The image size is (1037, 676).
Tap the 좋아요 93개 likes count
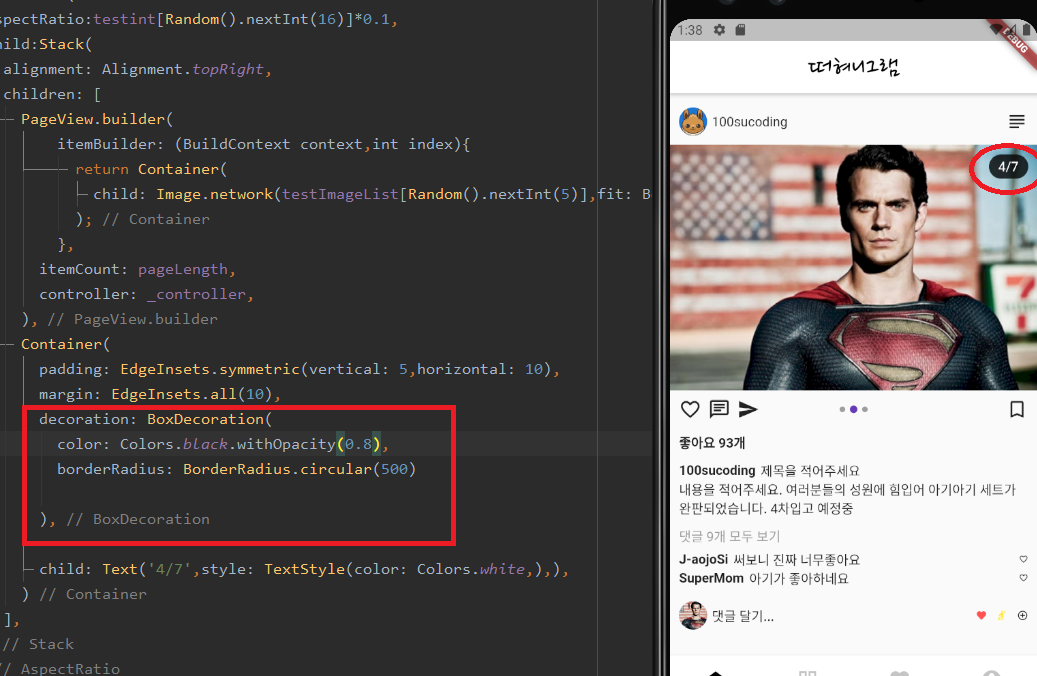[x=712, y=443]
